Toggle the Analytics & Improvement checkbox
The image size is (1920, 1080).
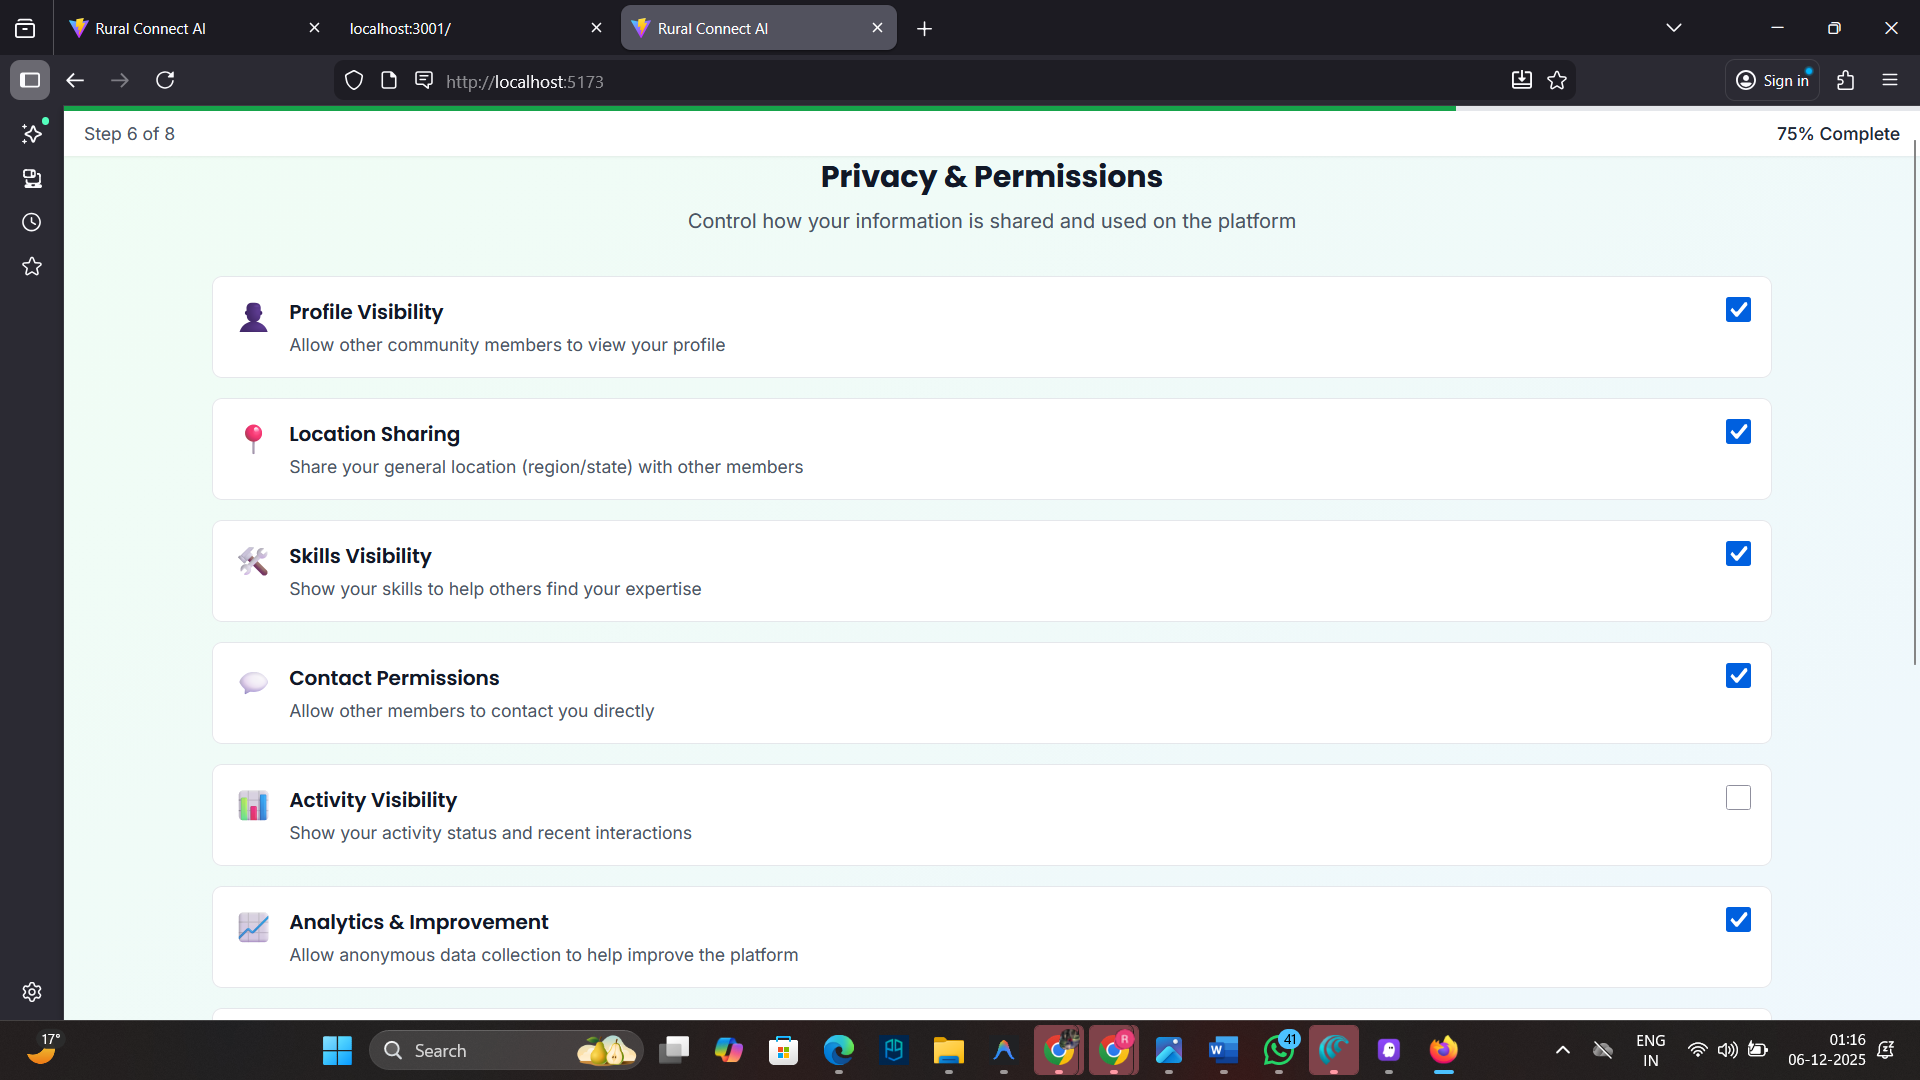[x=1738, y=920]
